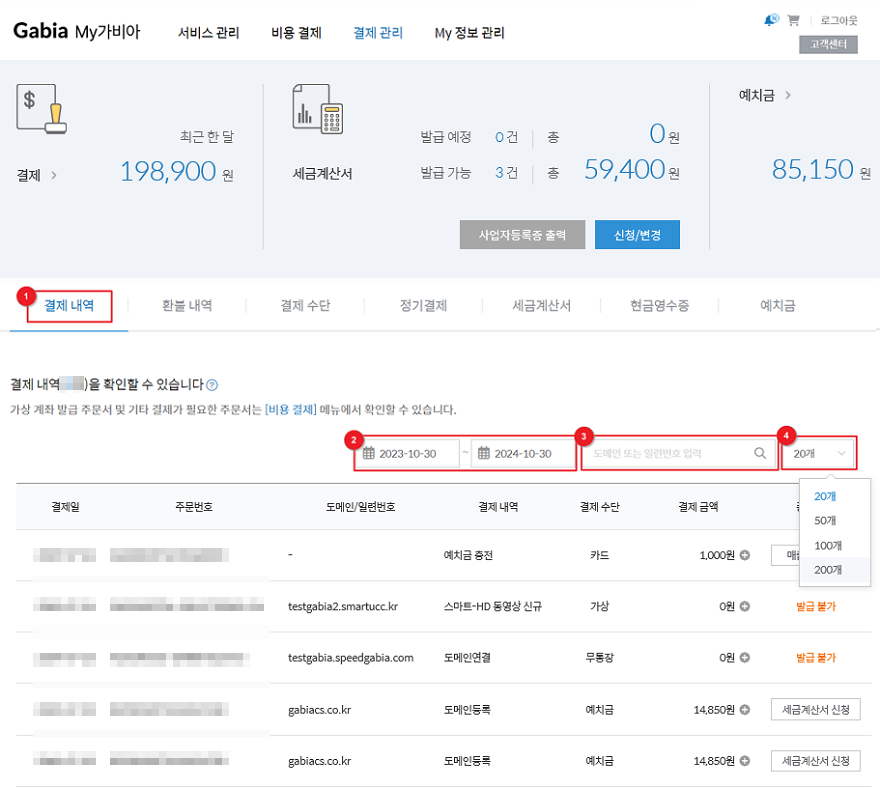Switch to 환불 내역 tab
880x788 pixels.
187,305
